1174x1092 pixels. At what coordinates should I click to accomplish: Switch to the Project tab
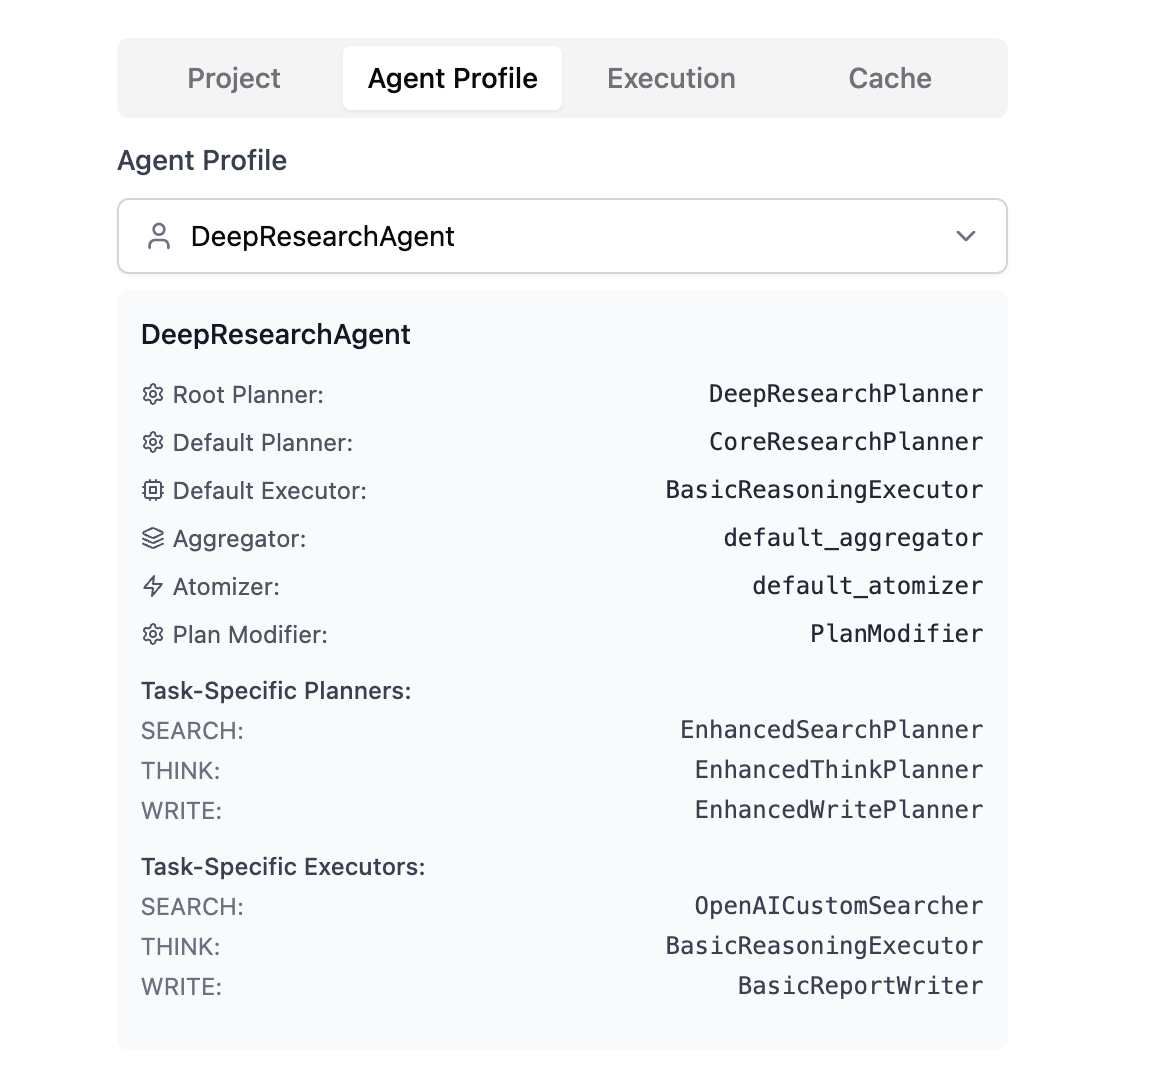coord(234,78)
